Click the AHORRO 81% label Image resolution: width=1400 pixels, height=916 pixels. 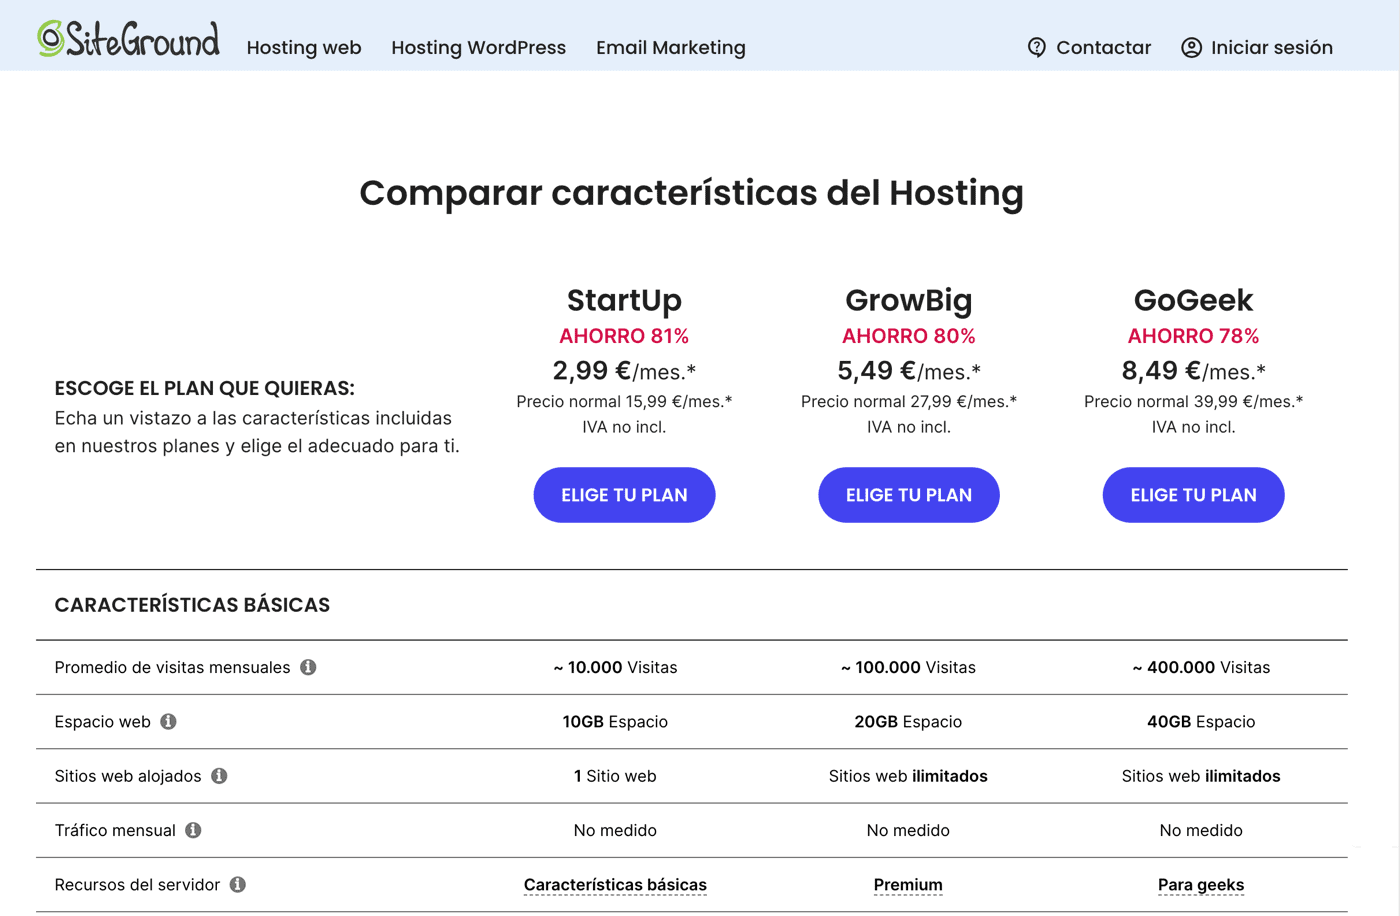click(624, 336)
